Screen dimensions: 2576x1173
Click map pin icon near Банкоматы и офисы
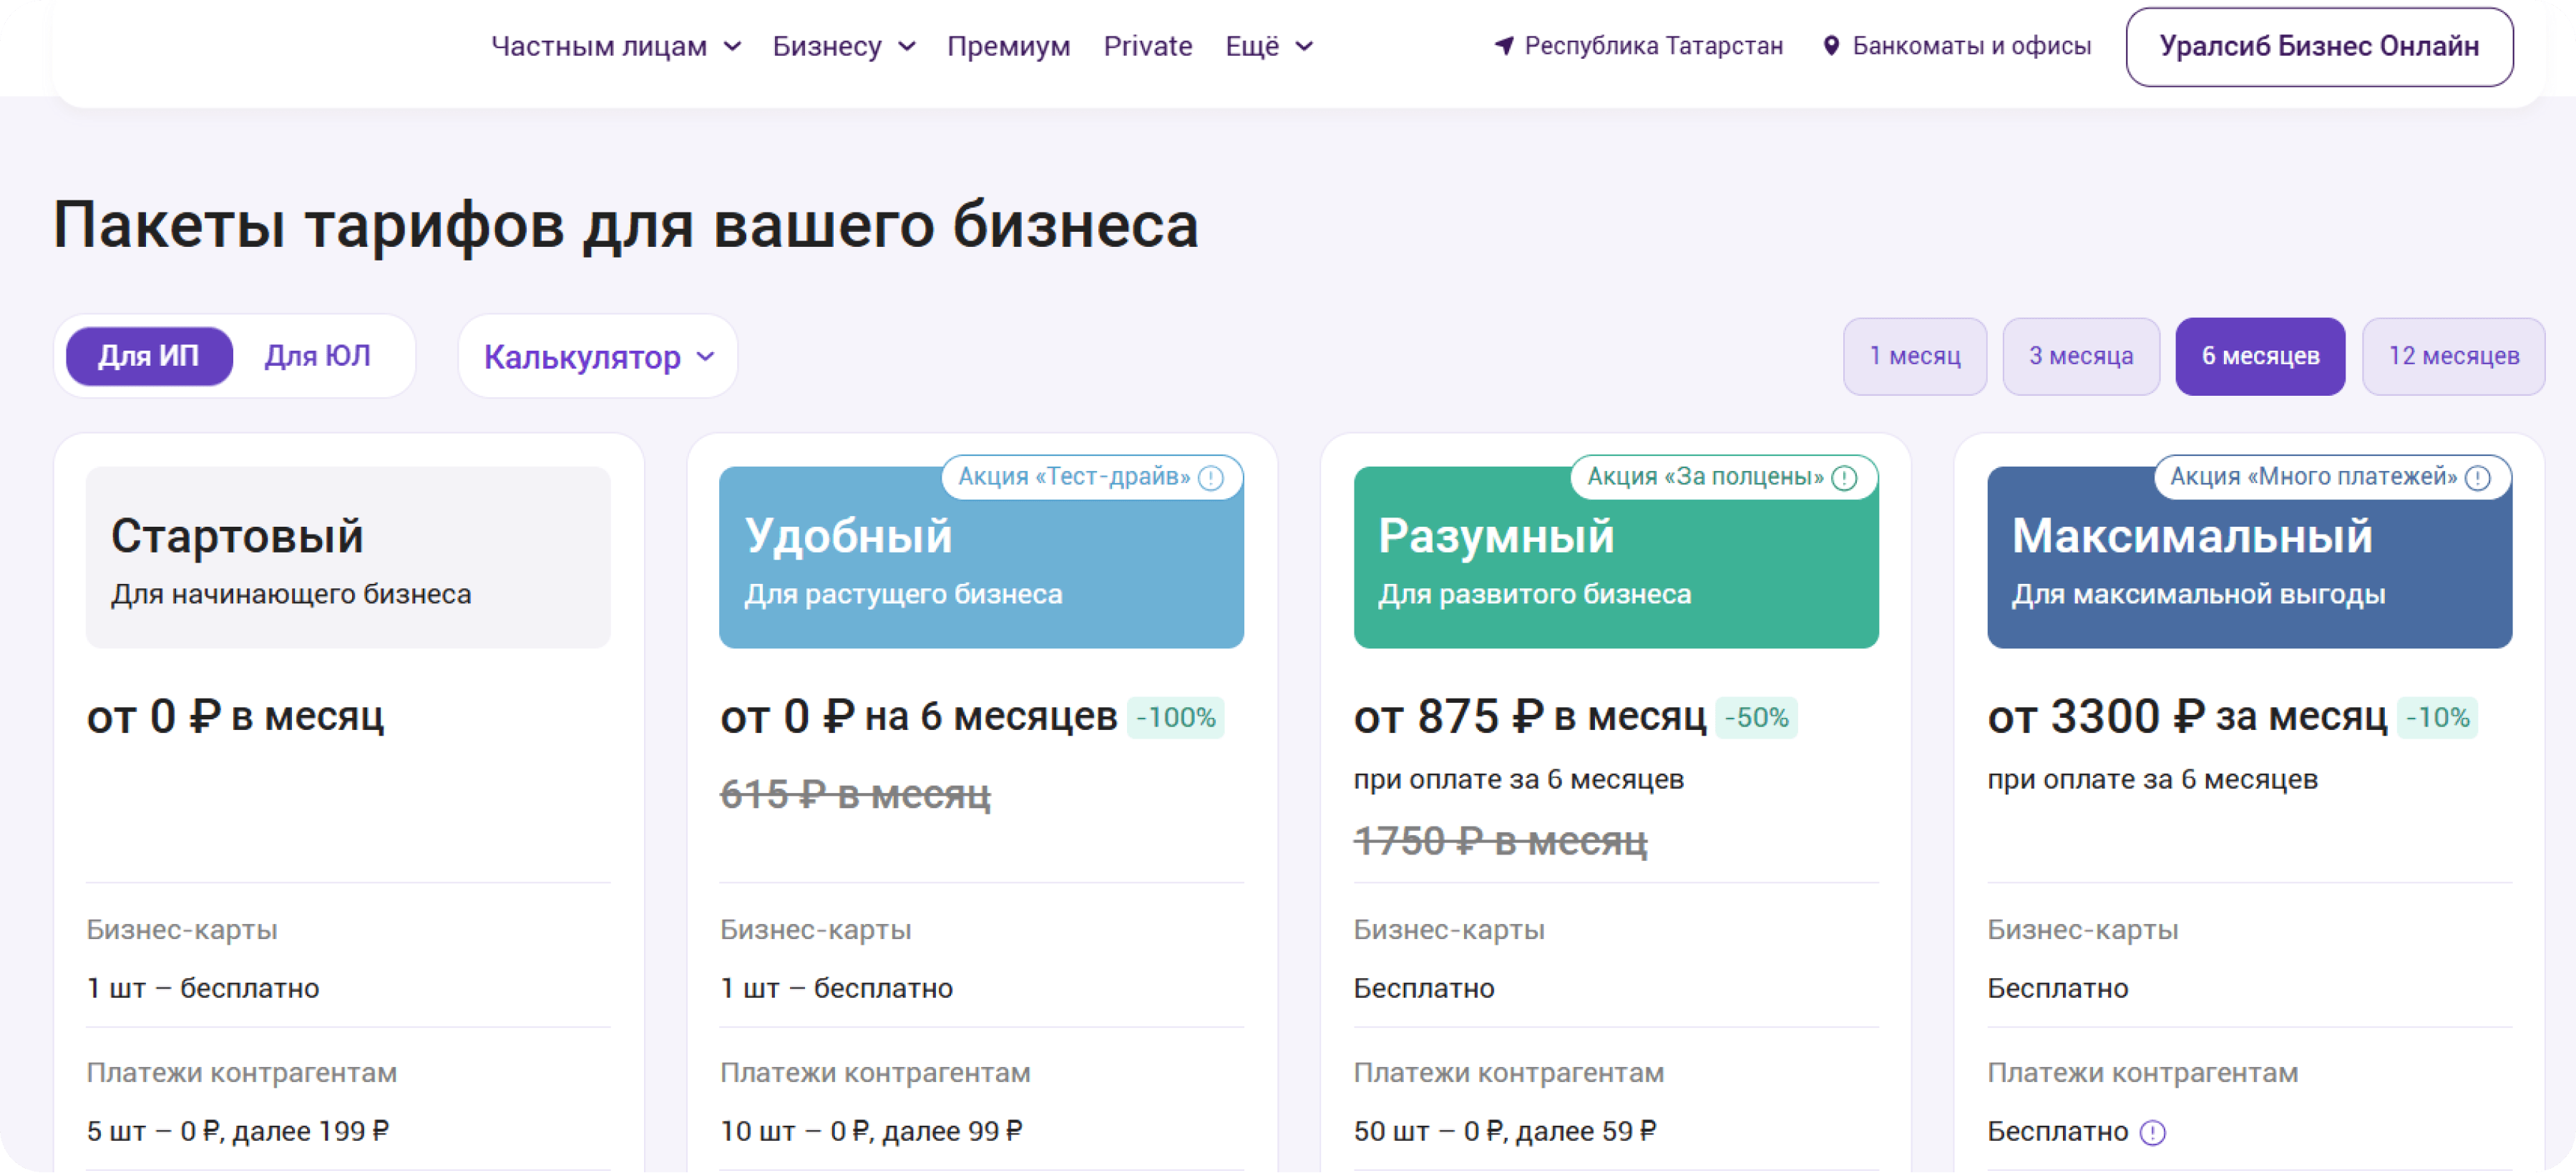click(x=1831, y=46)
